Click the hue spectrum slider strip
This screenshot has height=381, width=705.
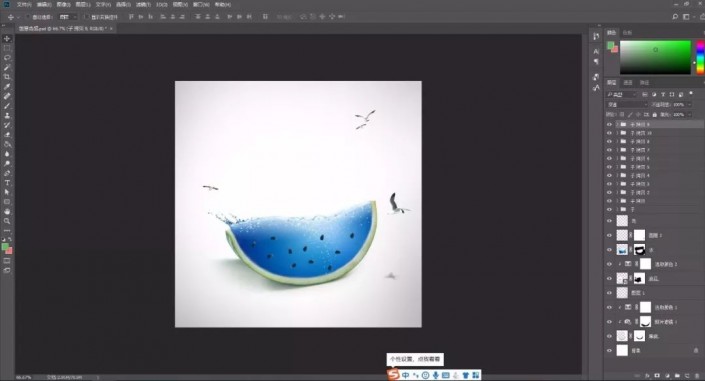tap(701, 58)
